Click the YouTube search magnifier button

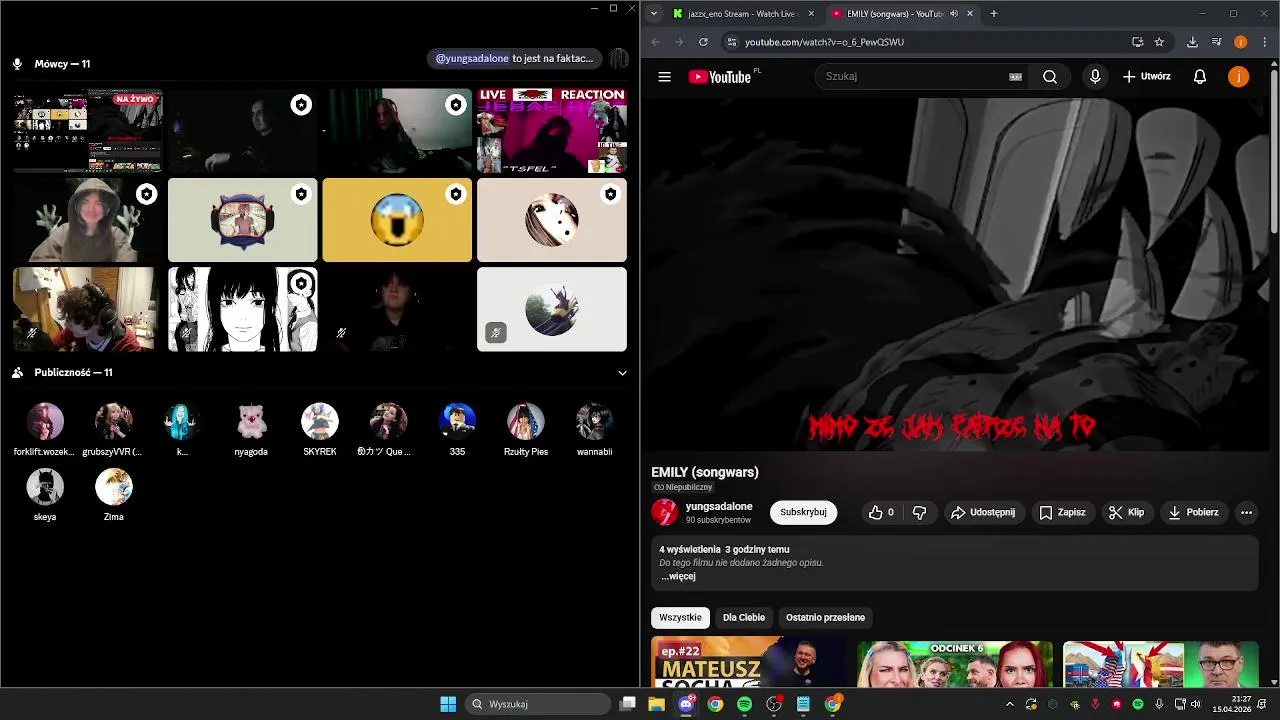pos(1049,77)
